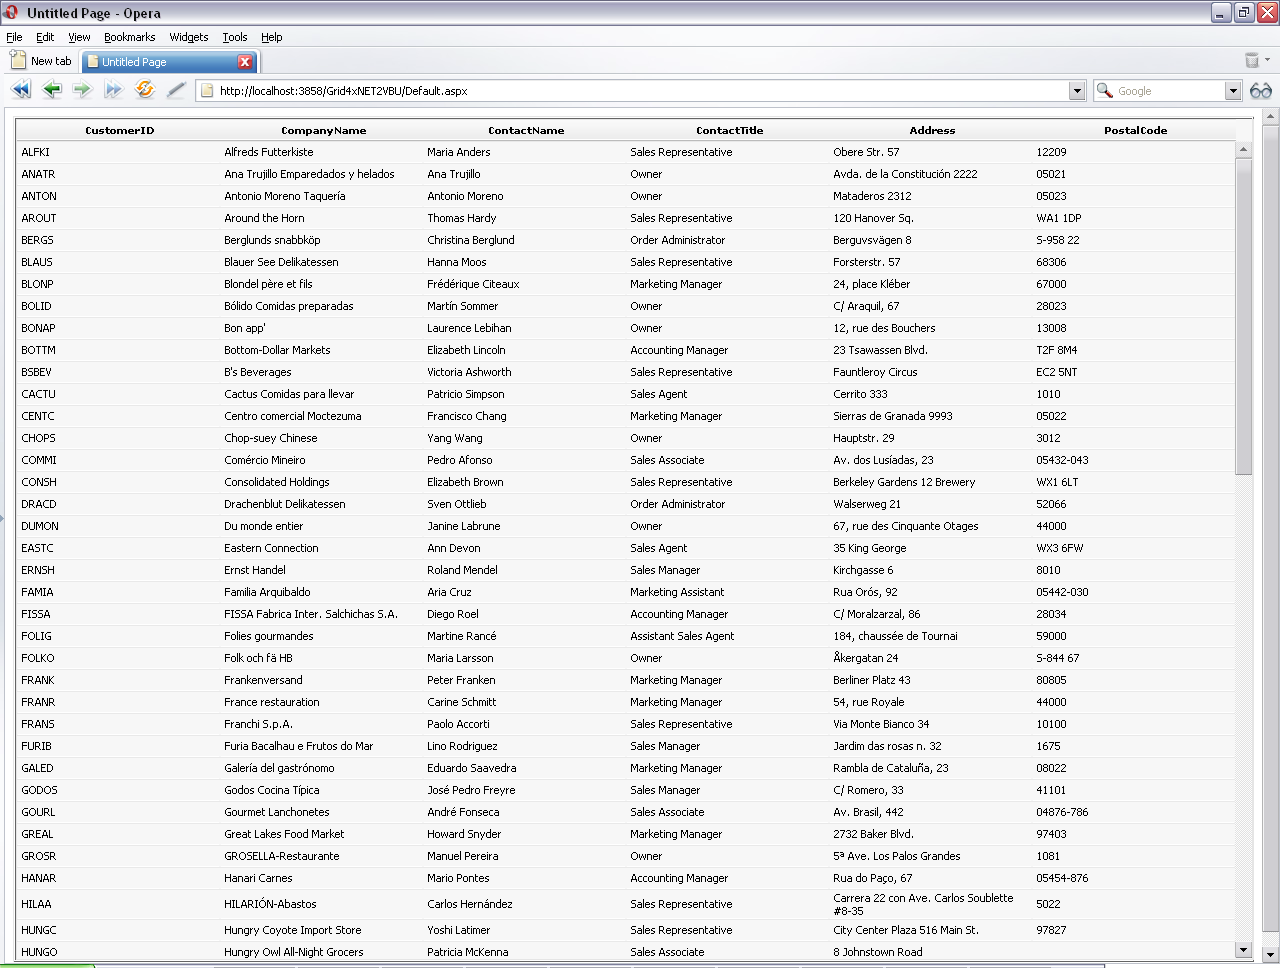The height and width of the screenshot is (968, 1280).
Task: Select postal code 68306 cell
Action: tap(1051, 262)
